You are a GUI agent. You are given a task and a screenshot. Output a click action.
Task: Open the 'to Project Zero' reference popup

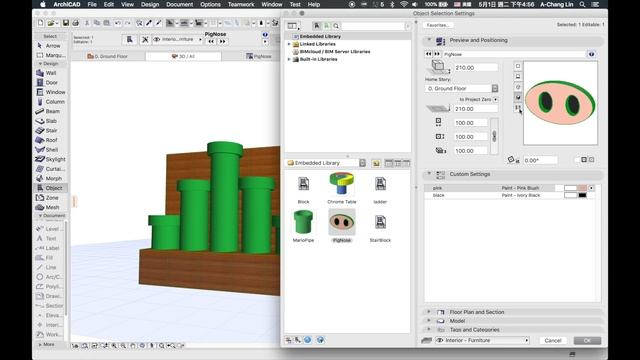pyautogui.click(x=496, y=100)
